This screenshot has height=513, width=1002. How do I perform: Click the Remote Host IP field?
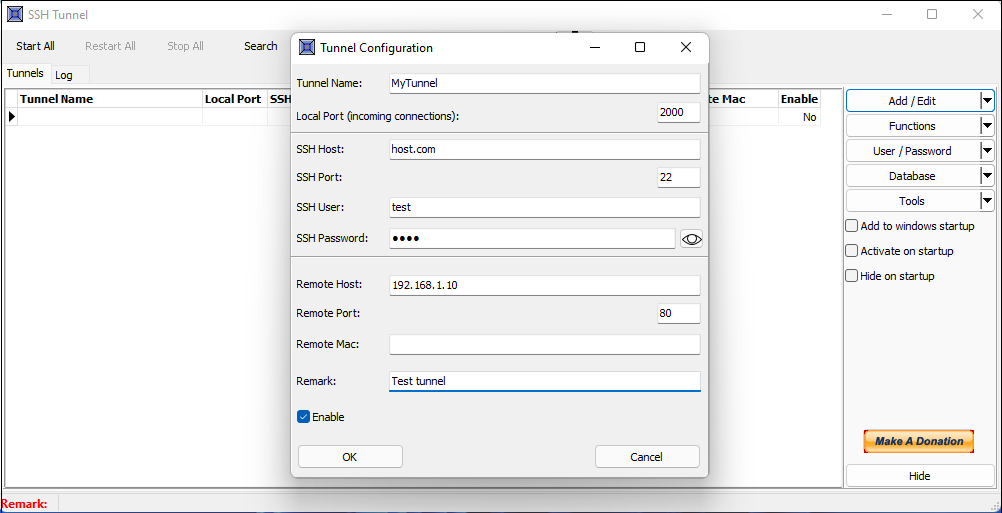(x=545, y=286)
